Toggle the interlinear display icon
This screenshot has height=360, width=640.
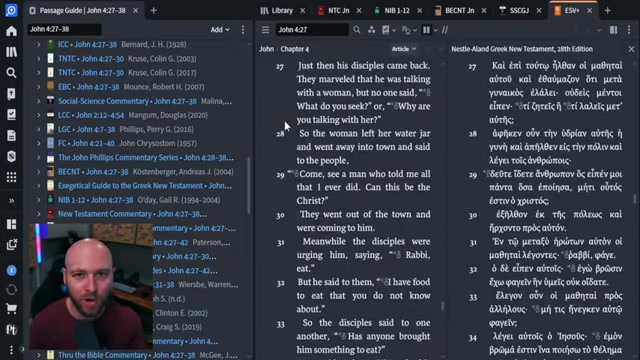click(406, 30)
